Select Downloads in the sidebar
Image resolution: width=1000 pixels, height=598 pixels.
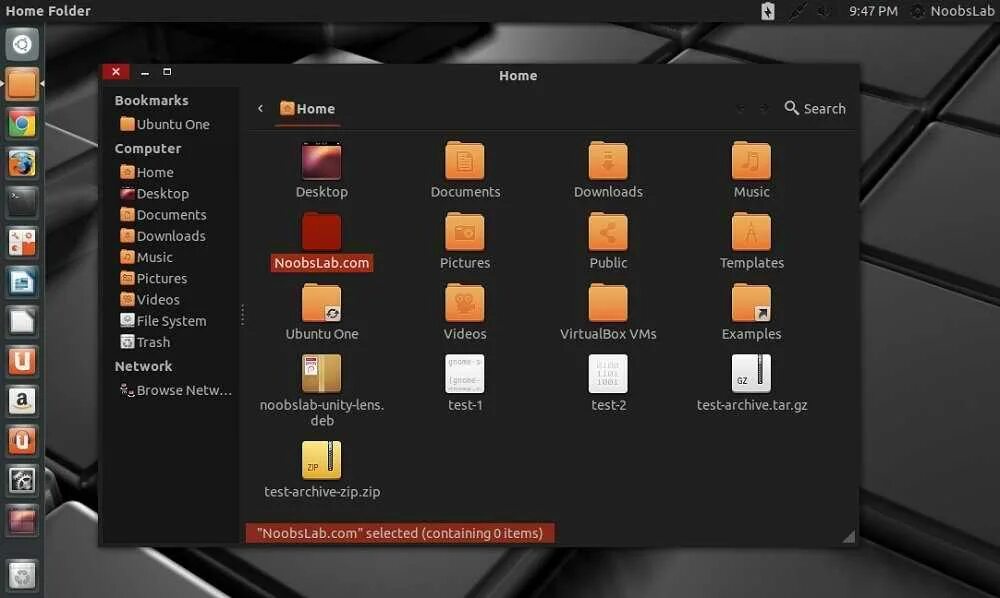click(x=163, y=236)
